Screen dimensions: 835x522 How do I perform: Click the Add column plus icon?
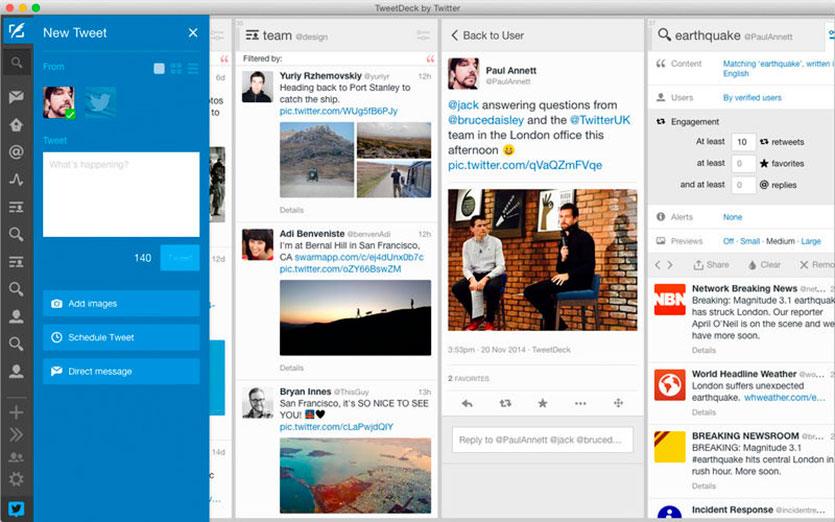pos(16,412)
